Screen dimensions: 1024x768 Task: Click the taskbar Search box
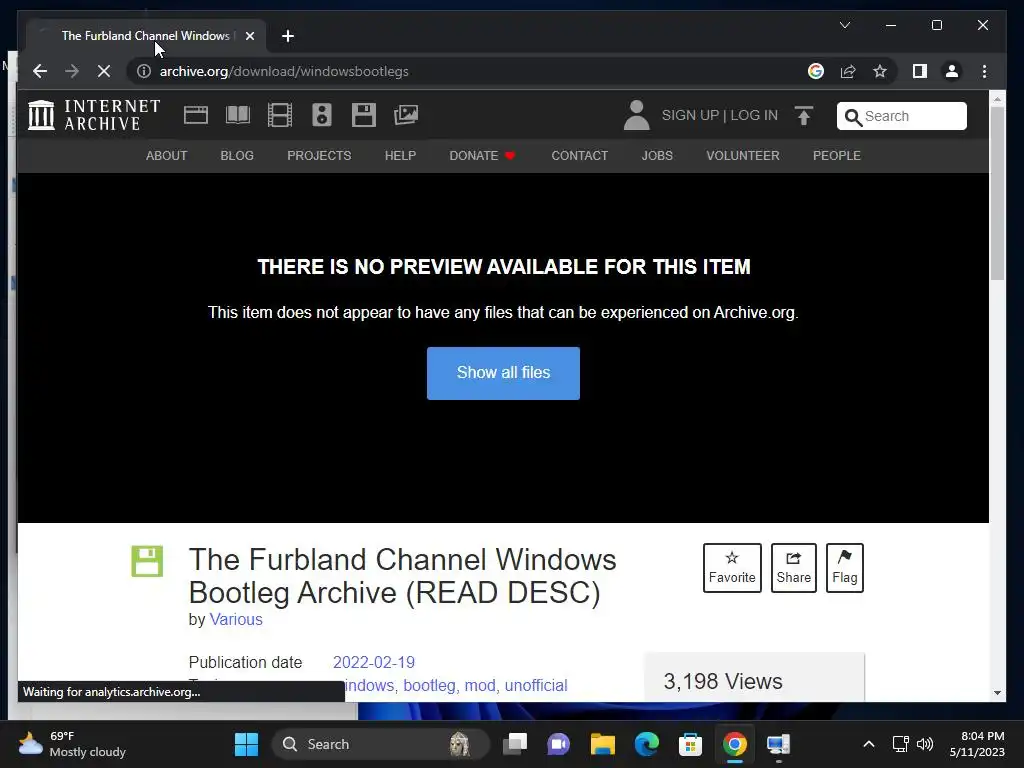tap(380, 744)
